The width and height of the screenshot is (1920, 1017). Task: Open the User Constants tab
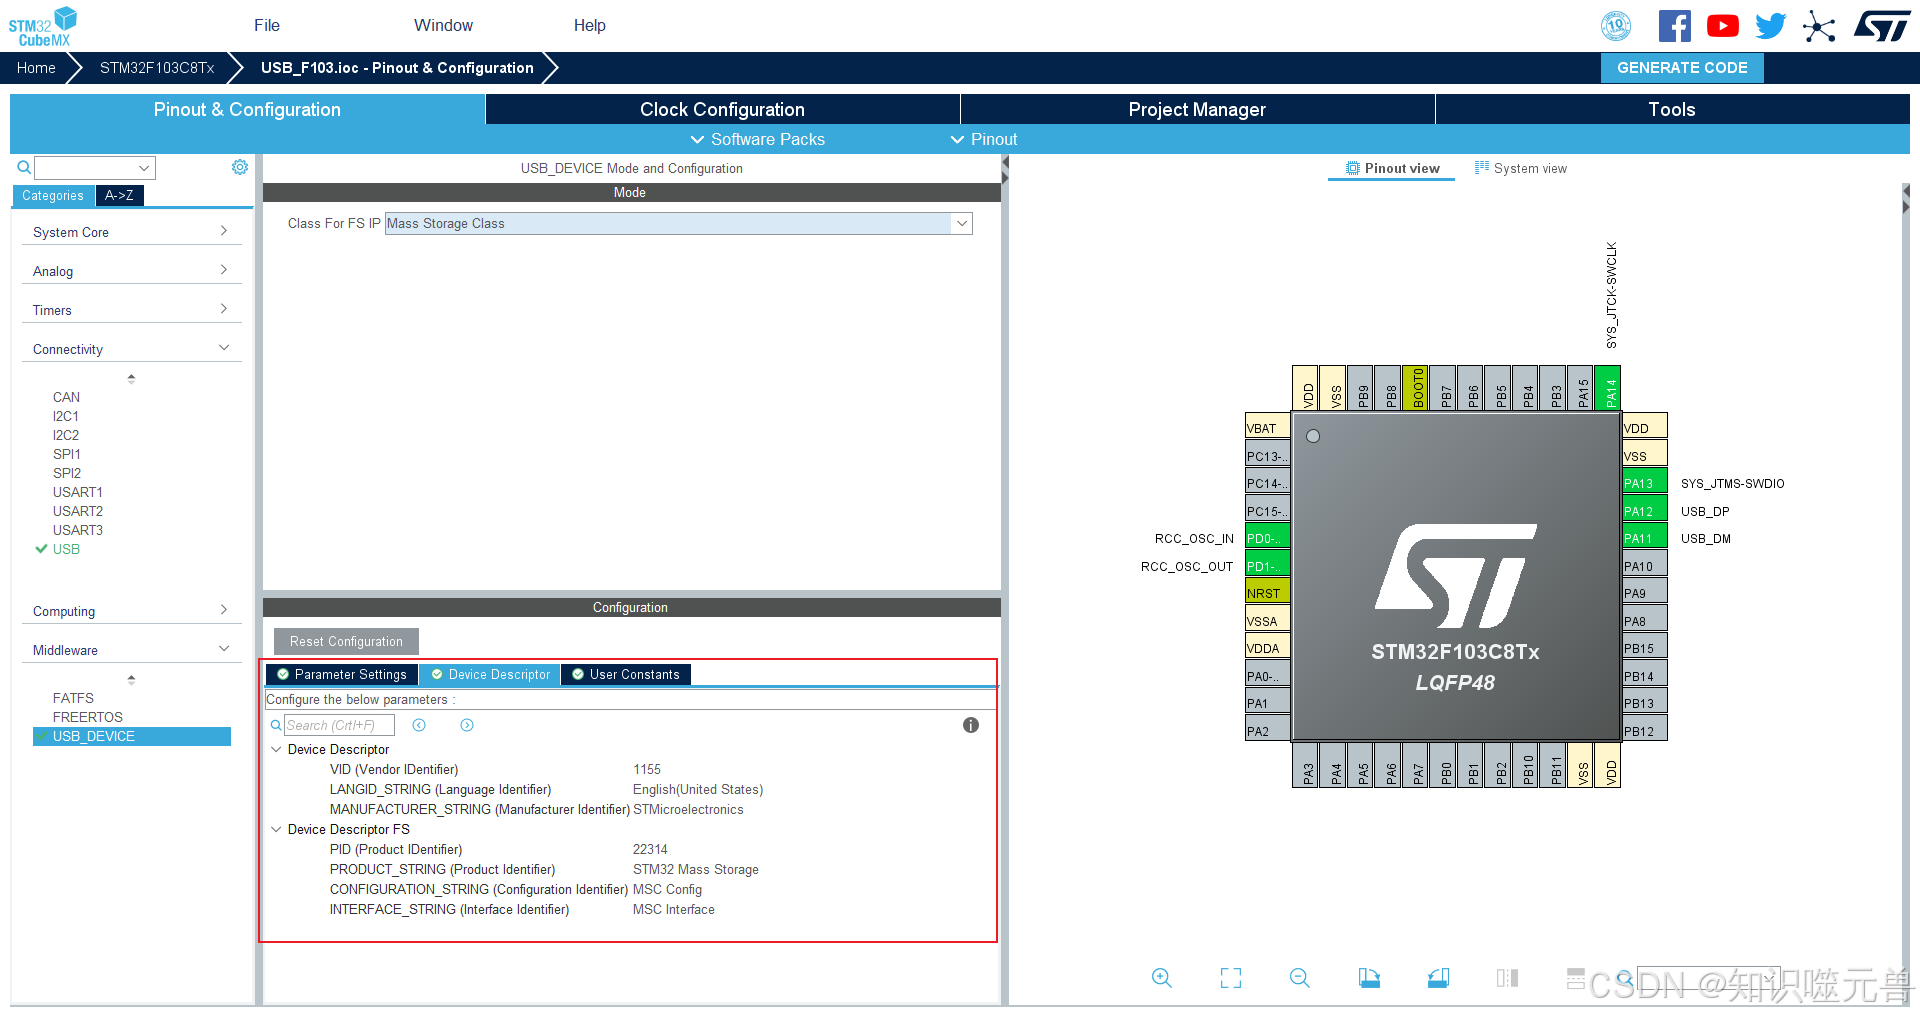click(x=626, y=675)
